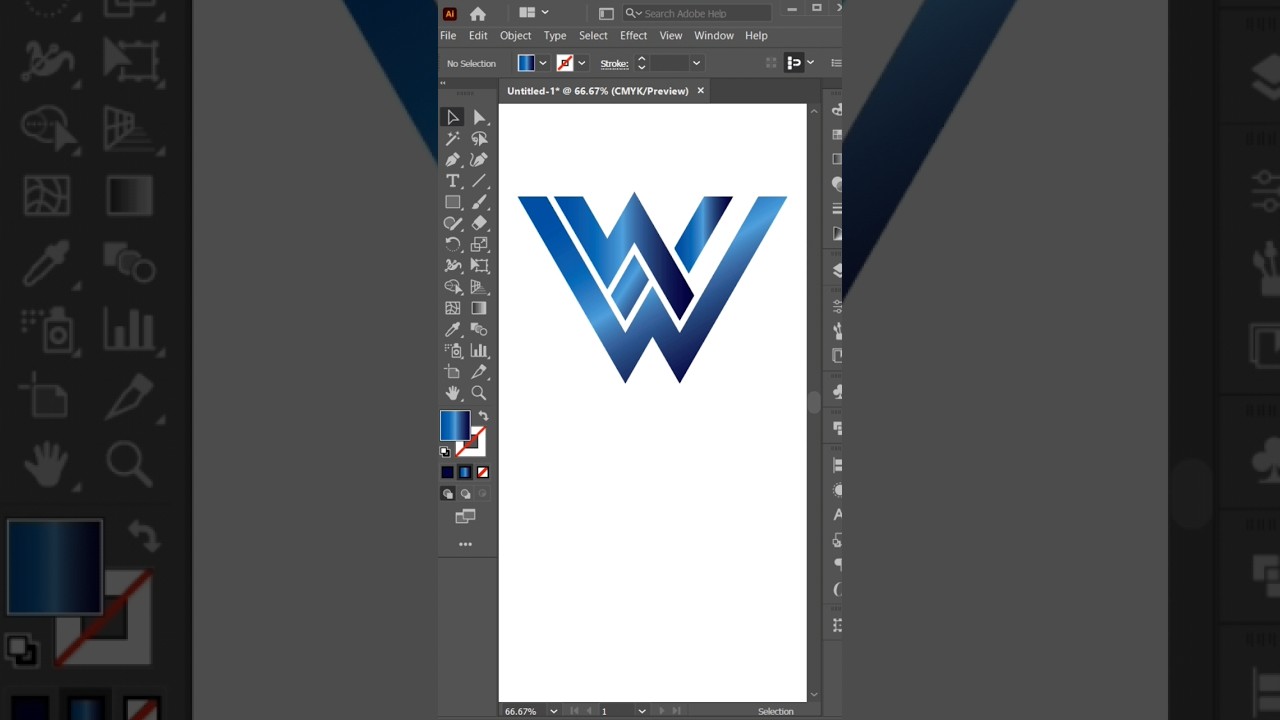Image resolution: width=1280 pixels, height=720 pixels.
Task: Select the Slice tool
Action: (x=479, y=371)
